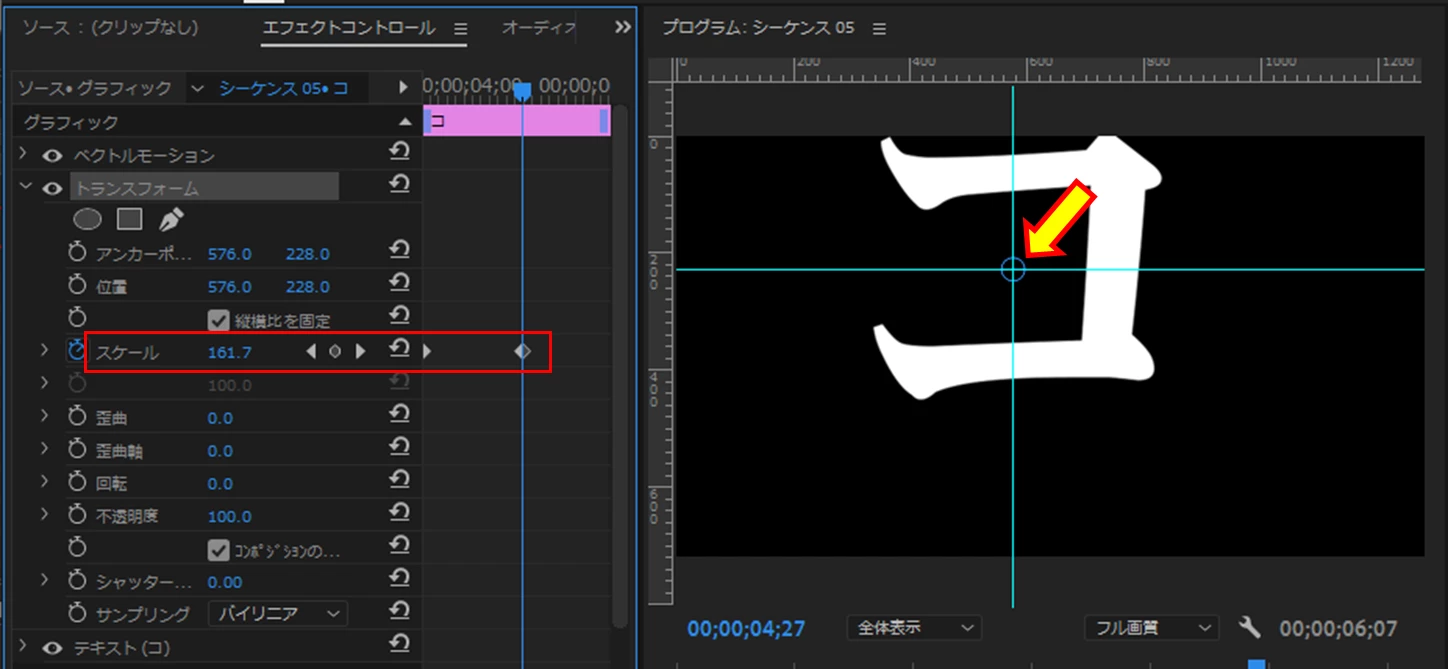Select the ellipse mask tool under トランスフォーム
1448x669 pixels.
point(88,218)
